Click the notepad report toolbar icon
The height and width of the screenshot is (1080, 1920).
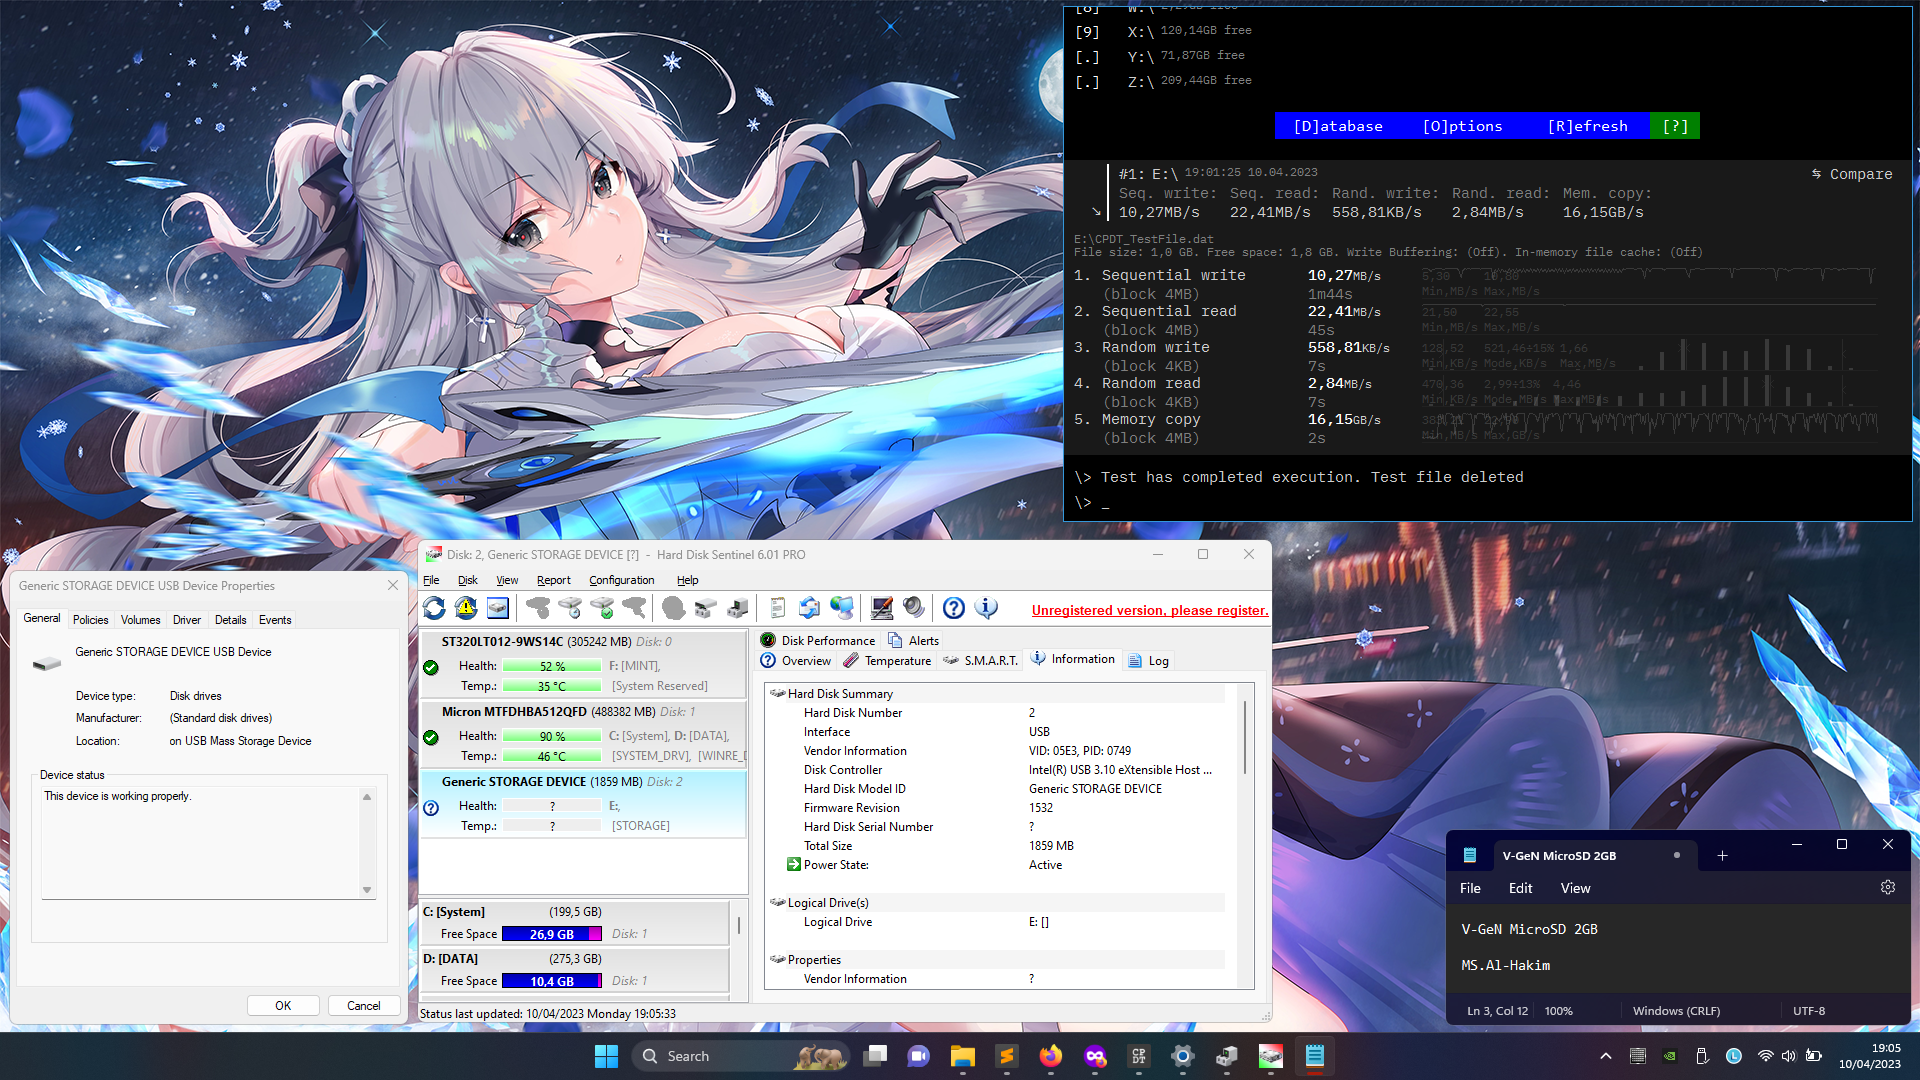click(778, 608)
